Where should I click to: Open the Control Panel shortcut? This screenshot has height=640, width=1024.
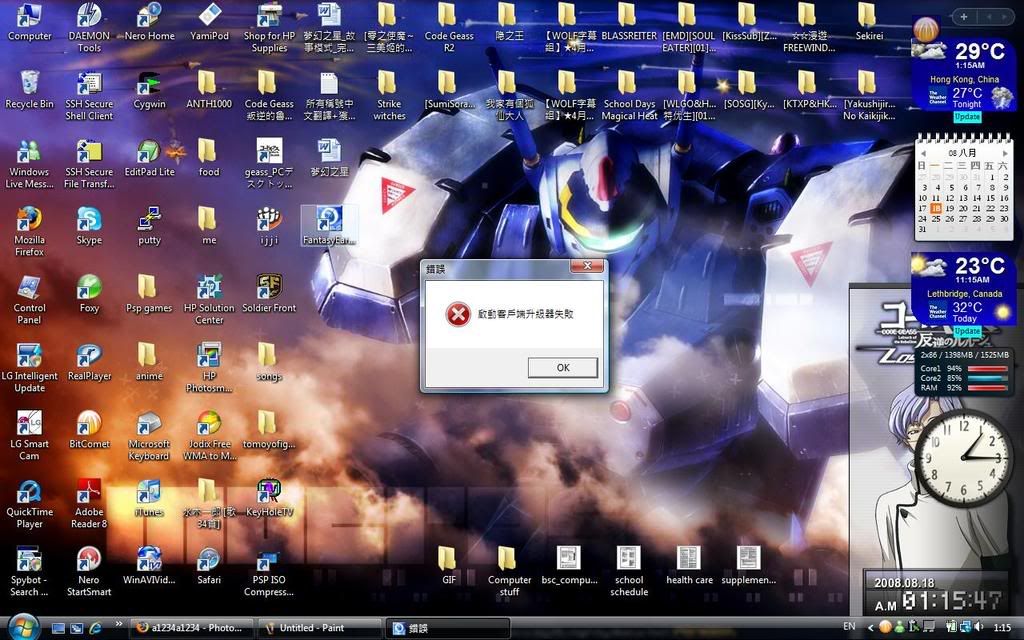tap(30, 288)
